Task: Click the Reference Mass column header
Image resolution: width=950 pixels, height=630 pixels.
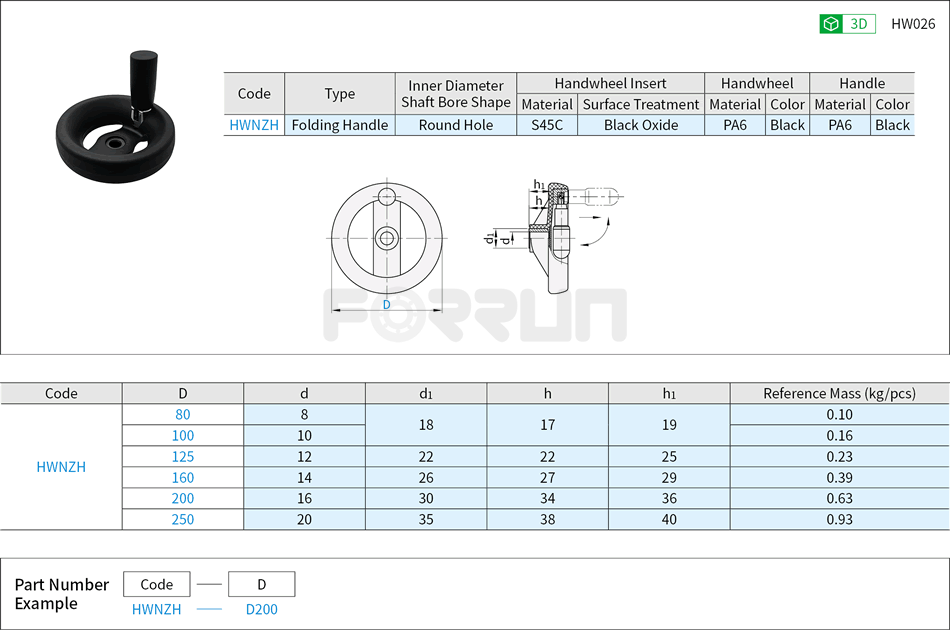Action: (842, 393)
